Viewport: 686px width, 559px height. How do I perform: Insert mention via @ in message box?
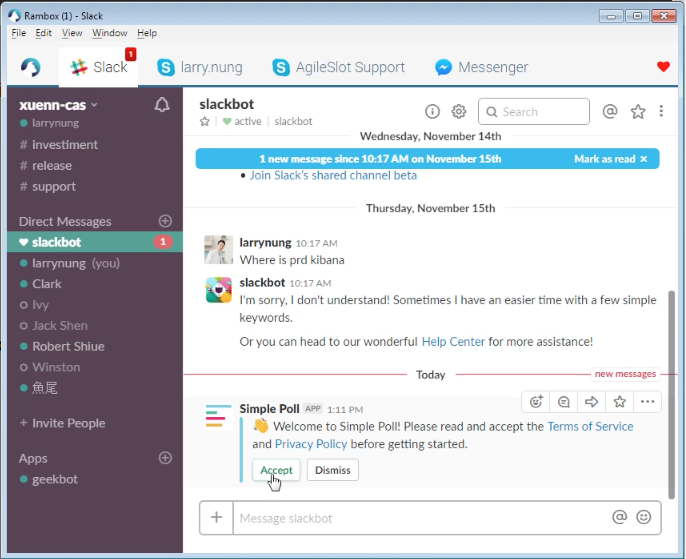tap(620, 517)
